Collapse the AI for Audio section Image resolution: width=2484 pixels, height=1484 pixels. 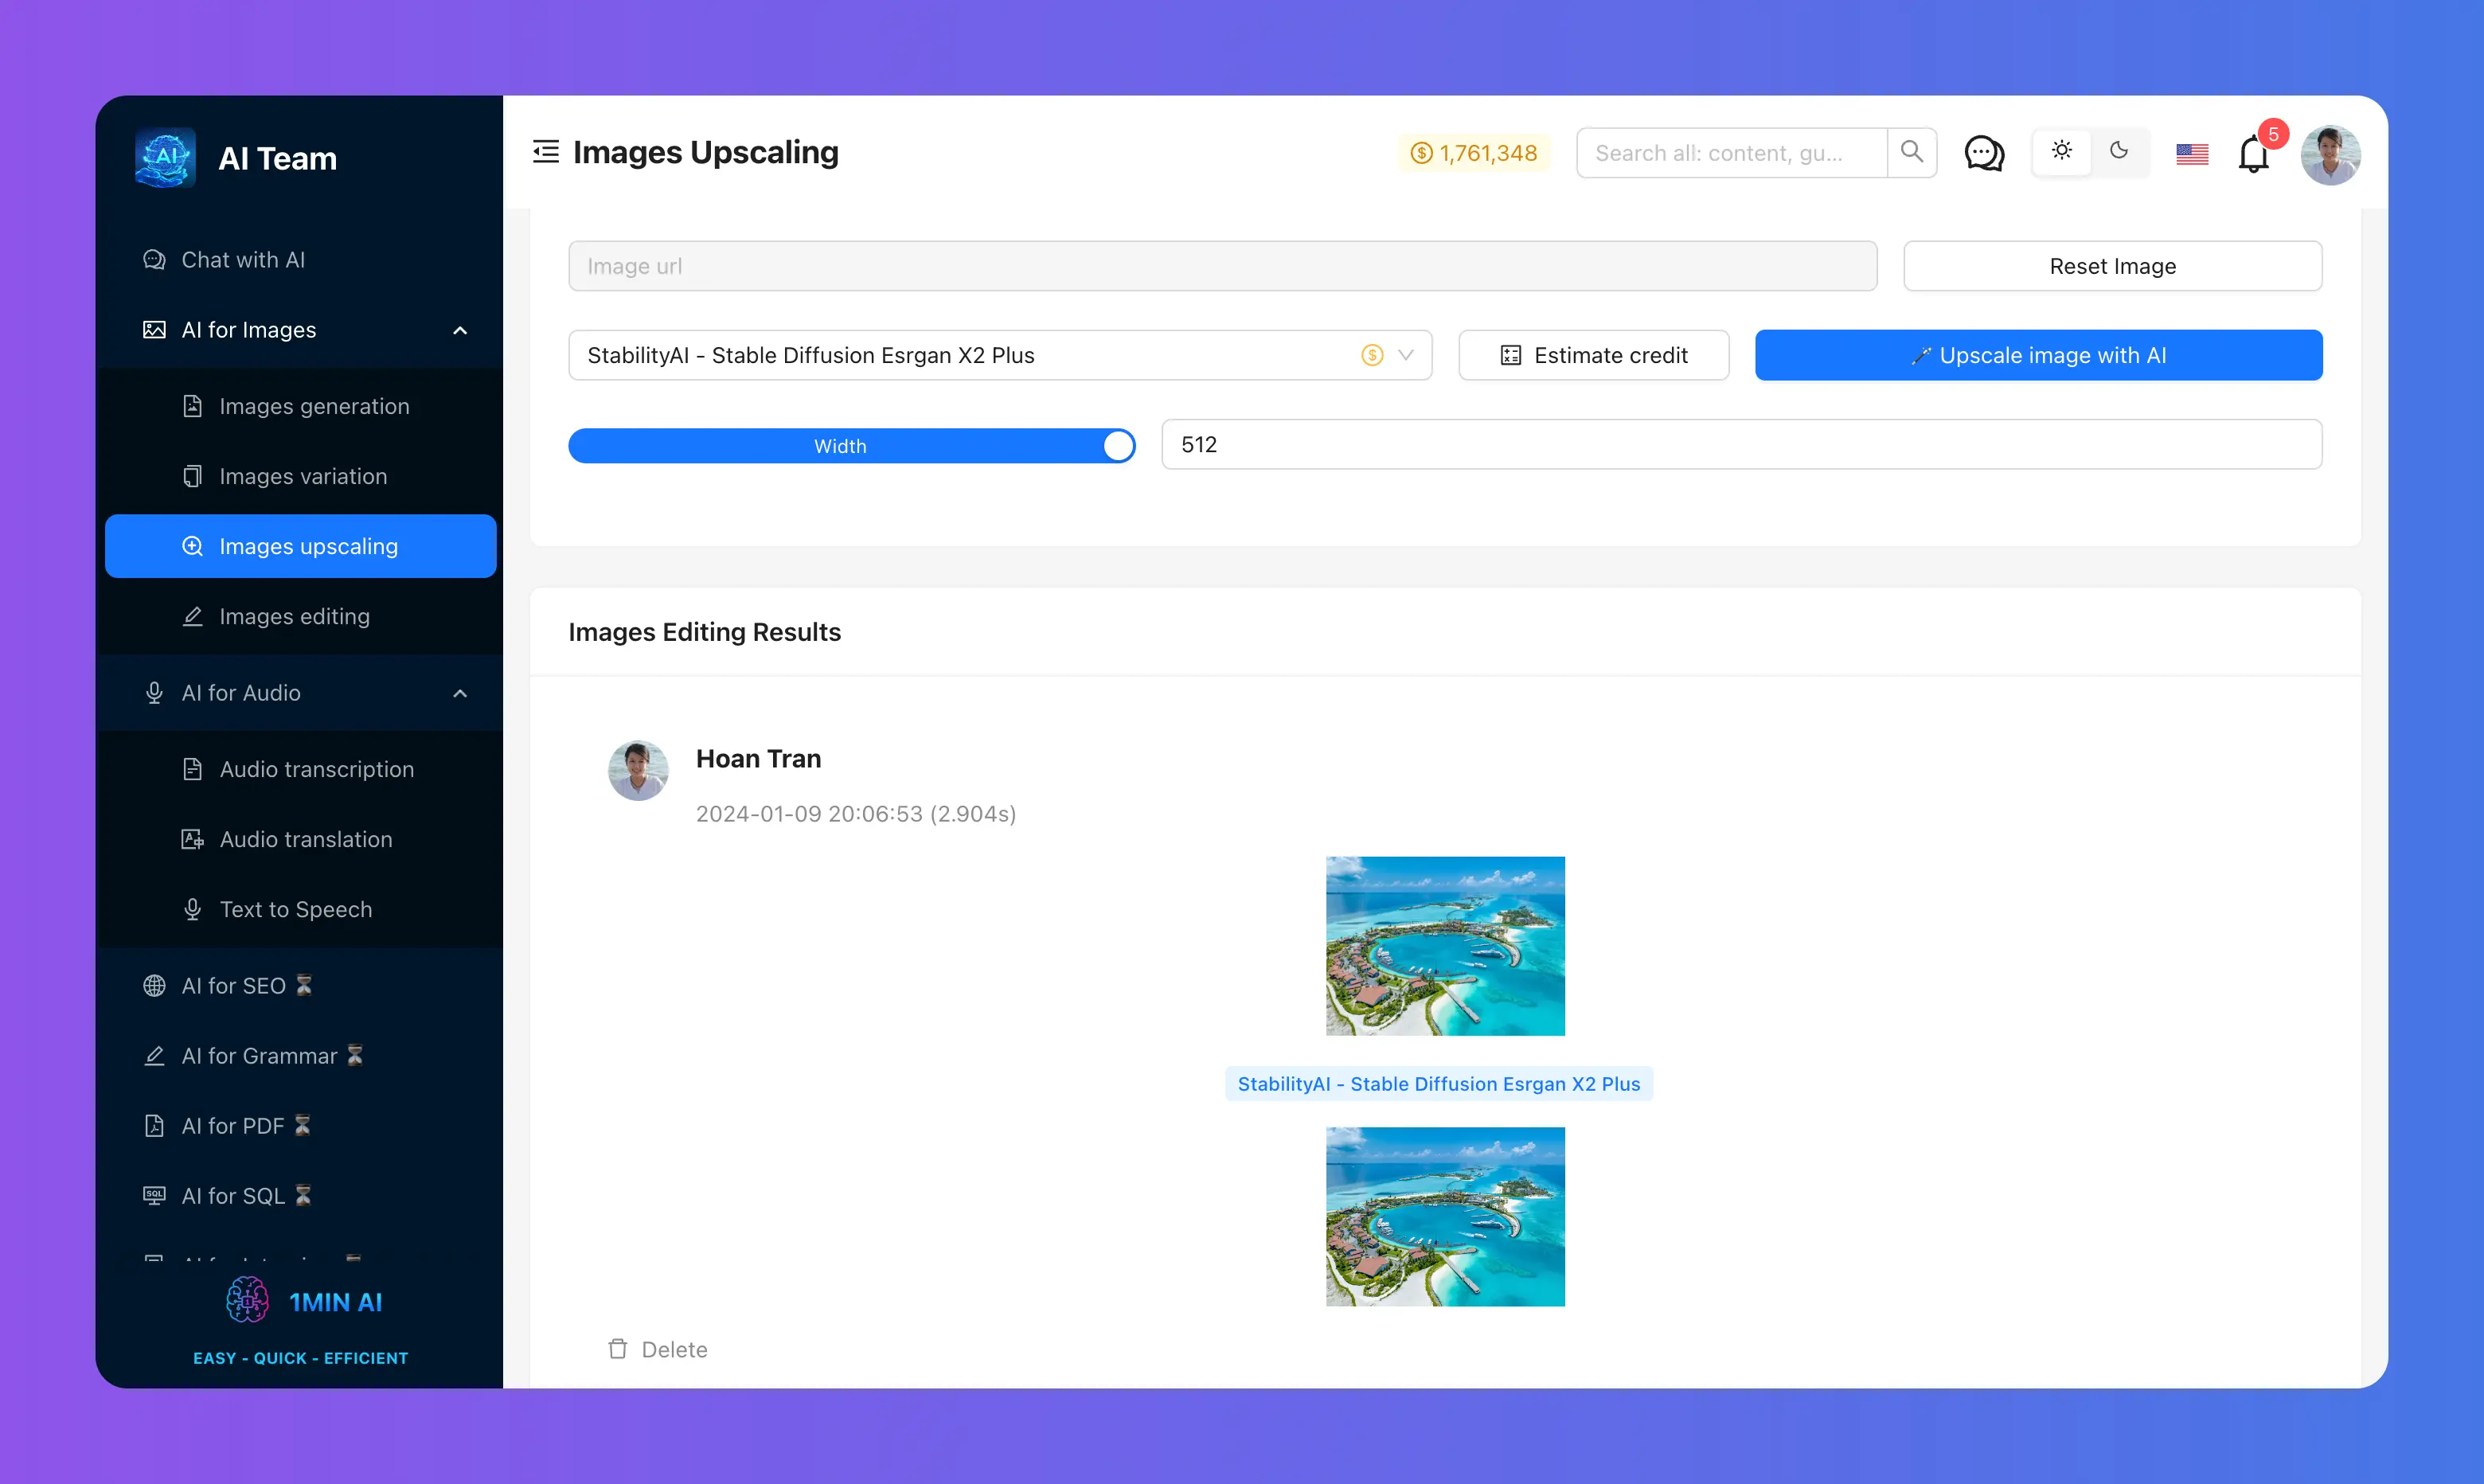click(x=460, y=693)
